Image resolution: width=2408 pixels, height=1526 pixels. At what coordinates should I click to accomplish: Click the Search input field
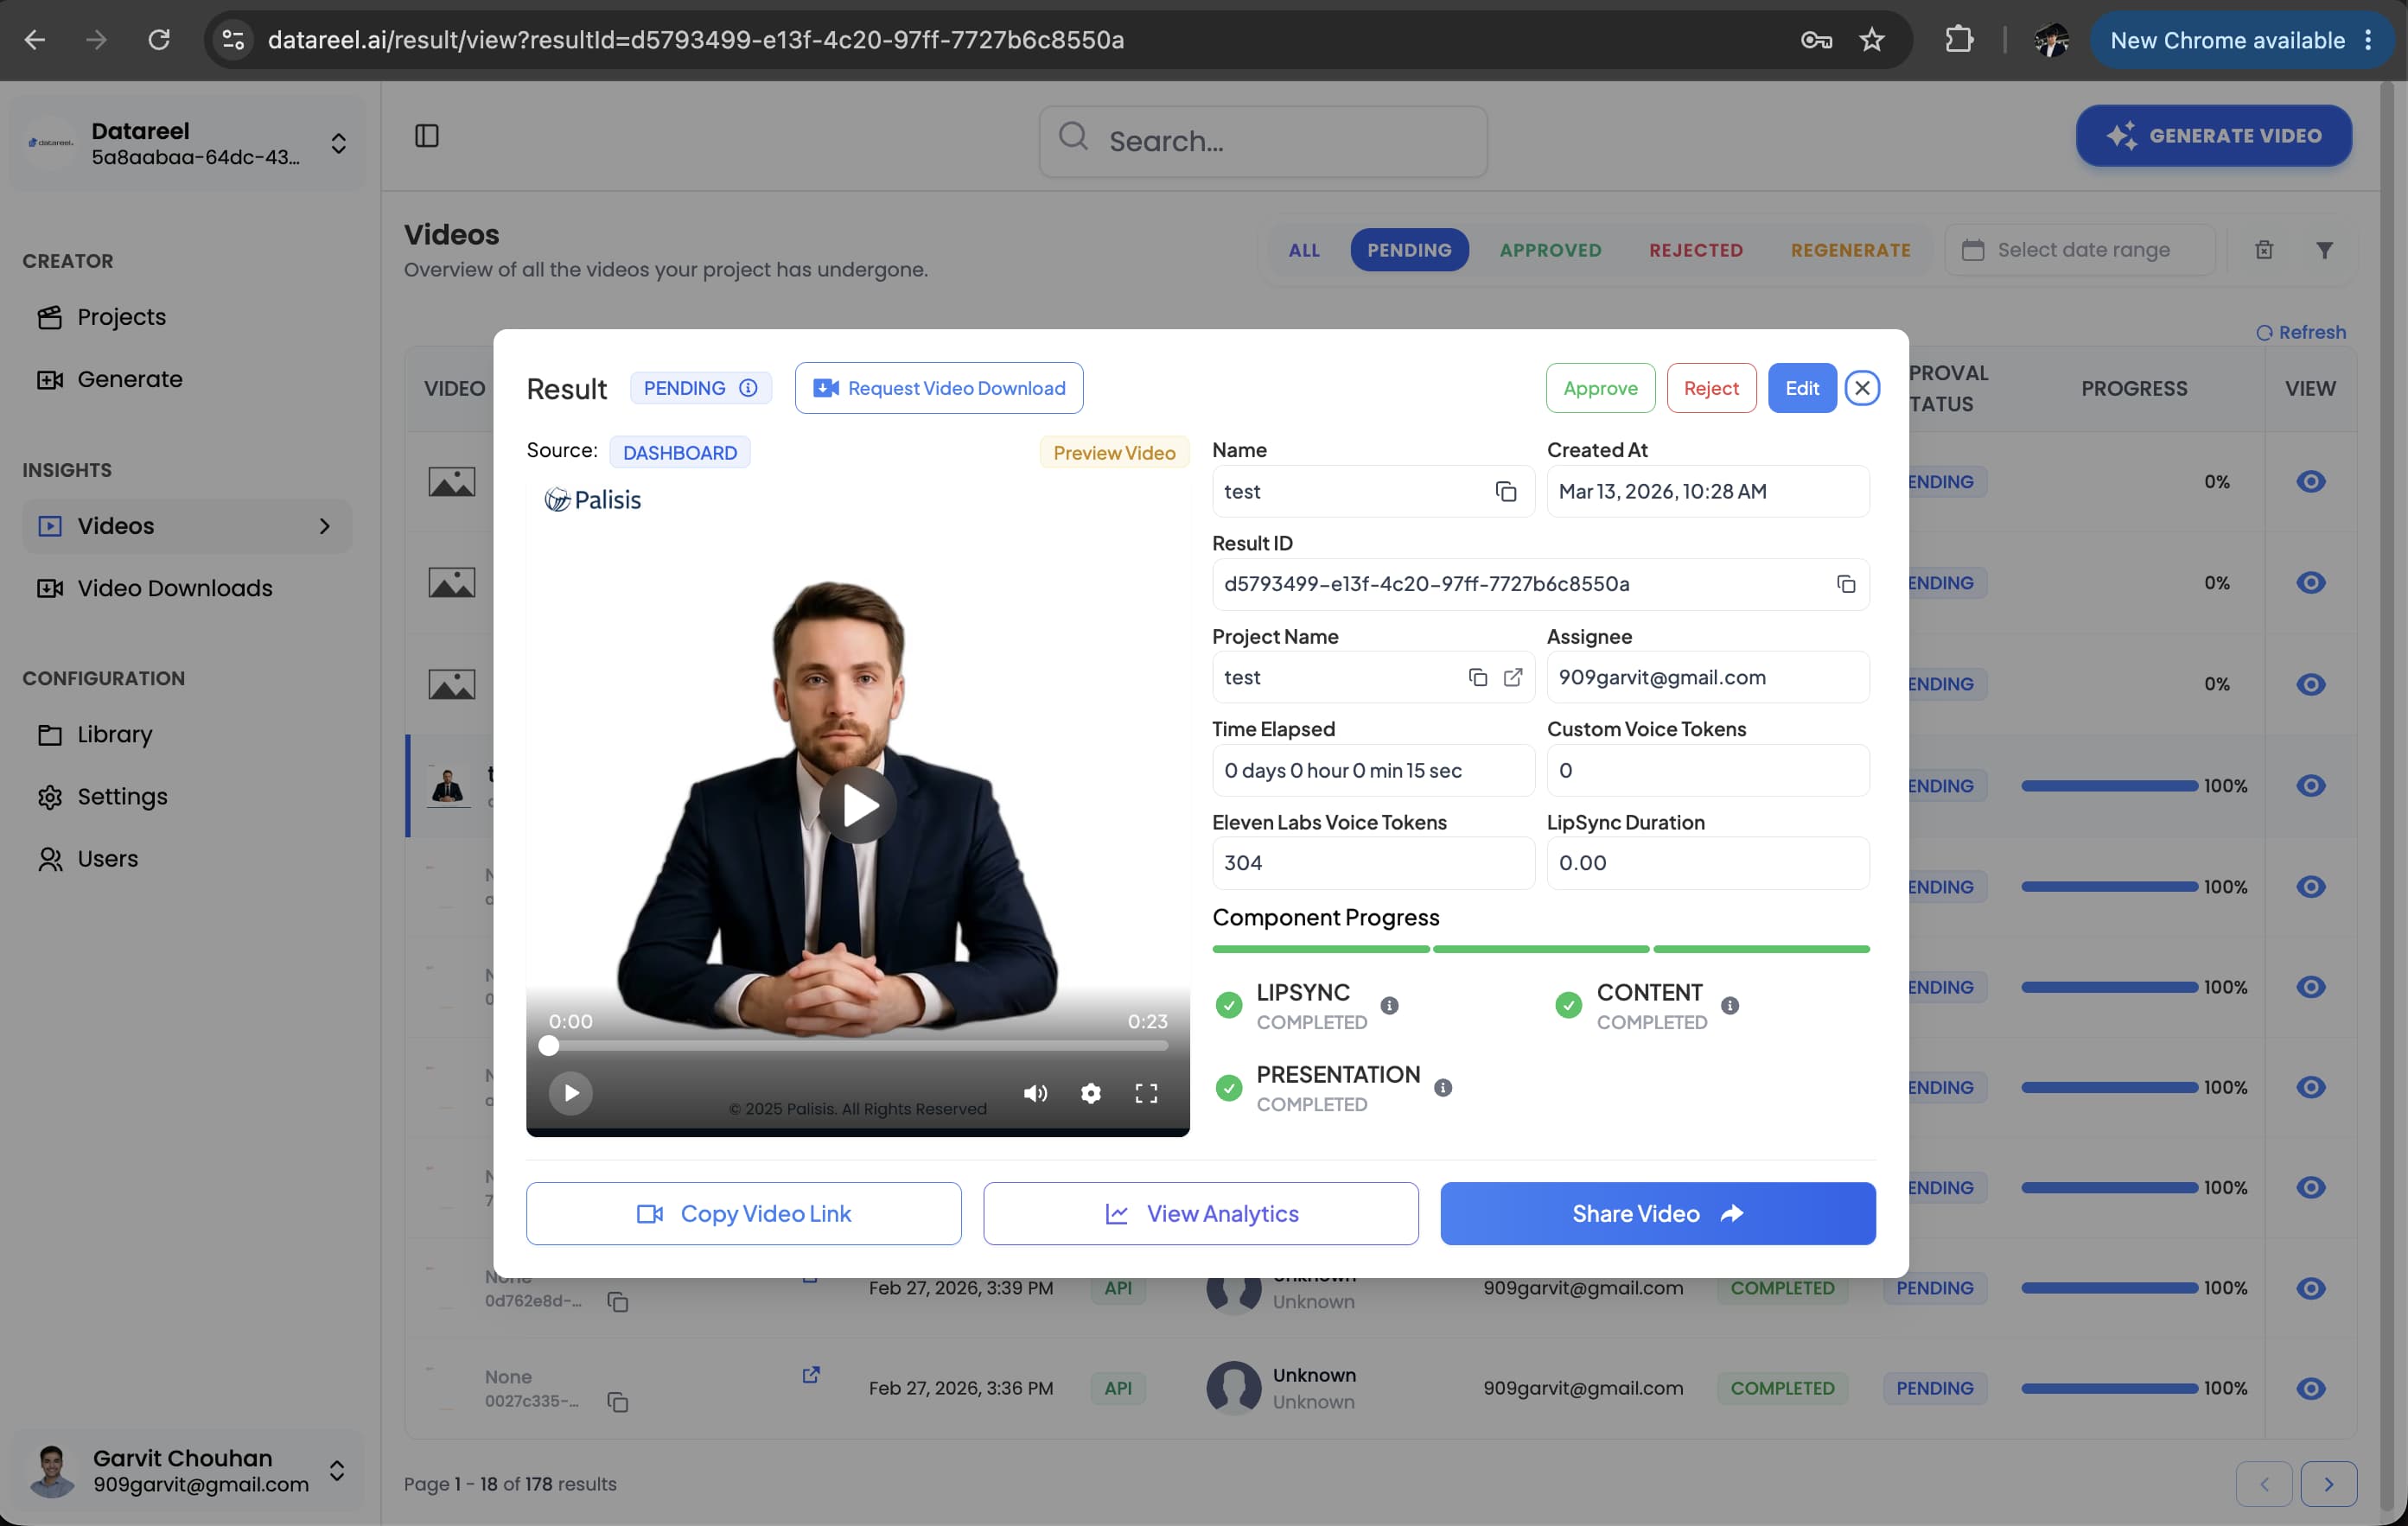1263,141
